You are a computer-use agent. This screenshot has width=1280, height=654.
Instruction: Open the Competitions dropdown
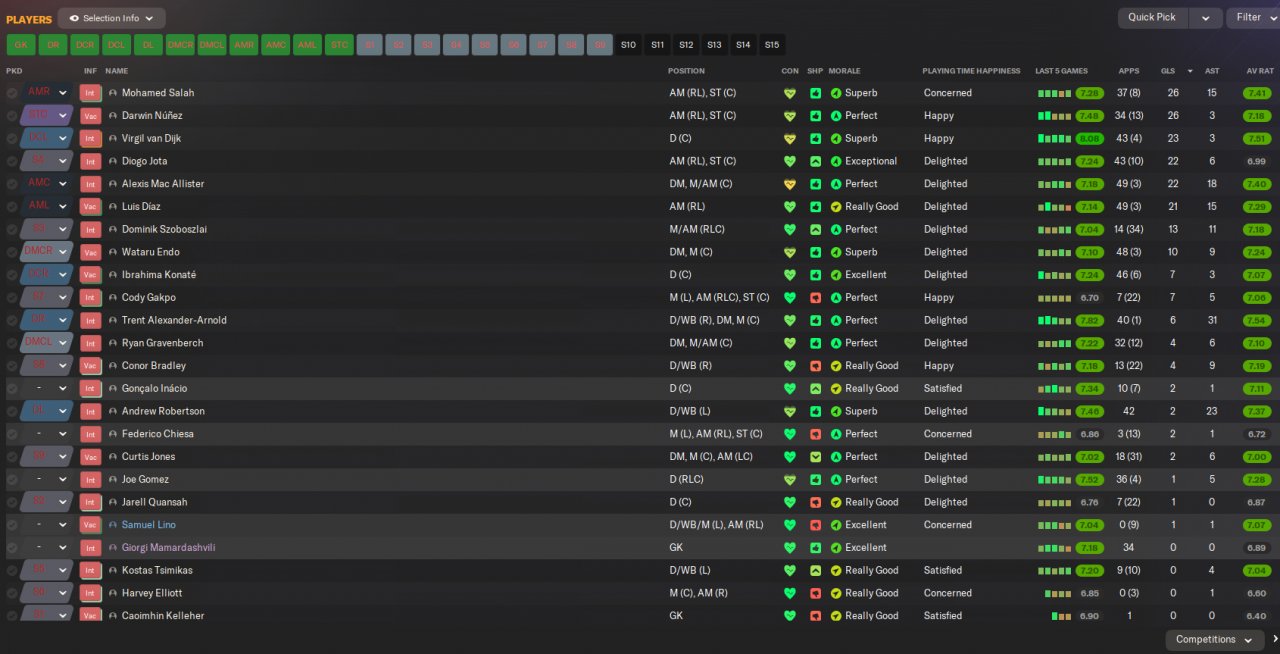tap(1213, 640)
